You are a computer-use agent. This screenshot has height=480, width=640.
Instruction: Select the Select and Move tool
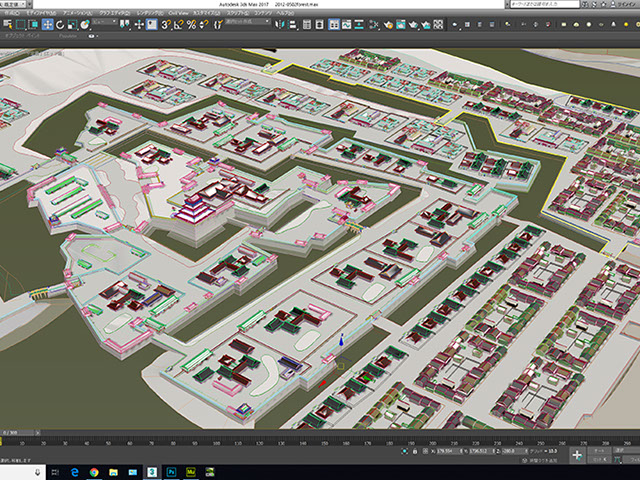[47, 24]
